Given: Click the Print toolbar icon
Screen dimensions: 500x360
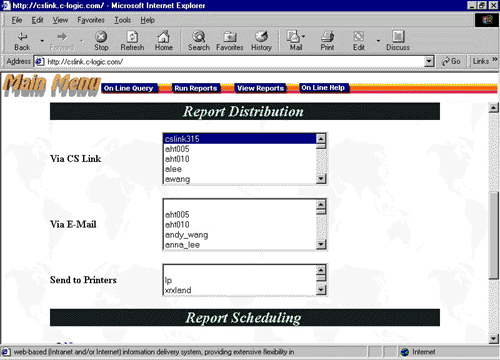Looking at the screenshot, I should [327, 36].
